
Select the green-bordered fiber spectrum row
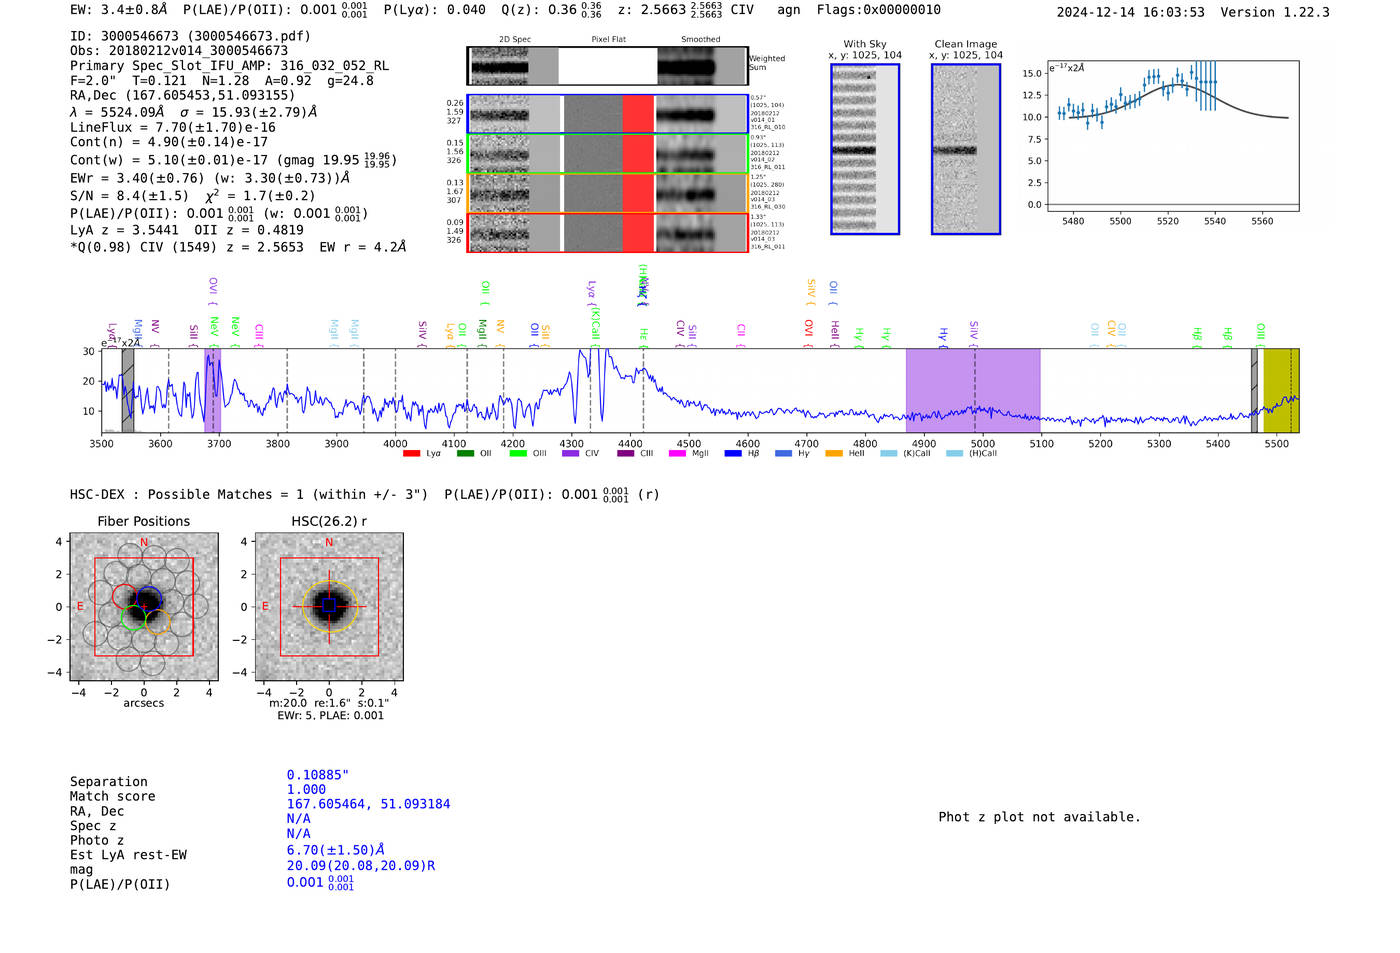coord(607,153)
